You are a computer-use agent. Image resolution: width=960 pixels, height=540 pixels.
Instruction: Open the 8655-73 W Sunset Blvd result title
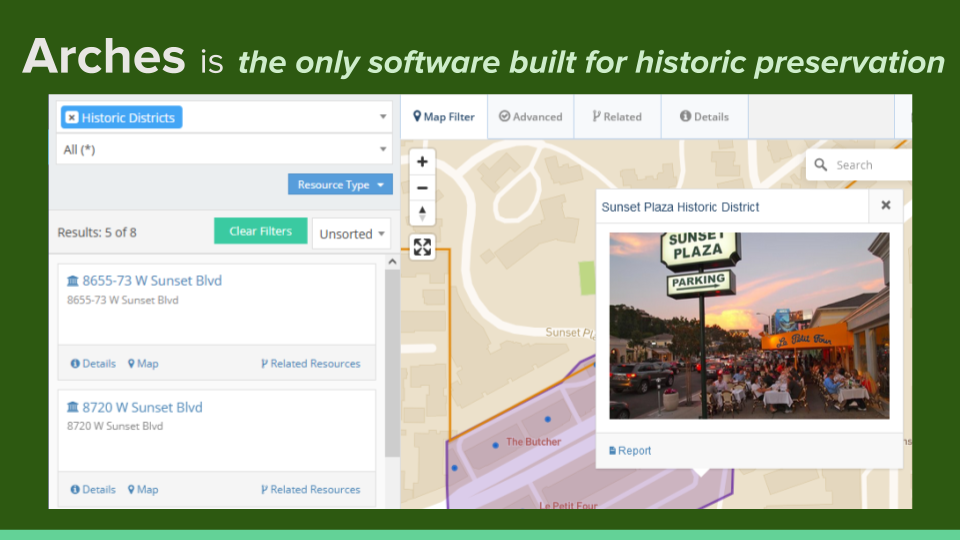click(152, 280)
